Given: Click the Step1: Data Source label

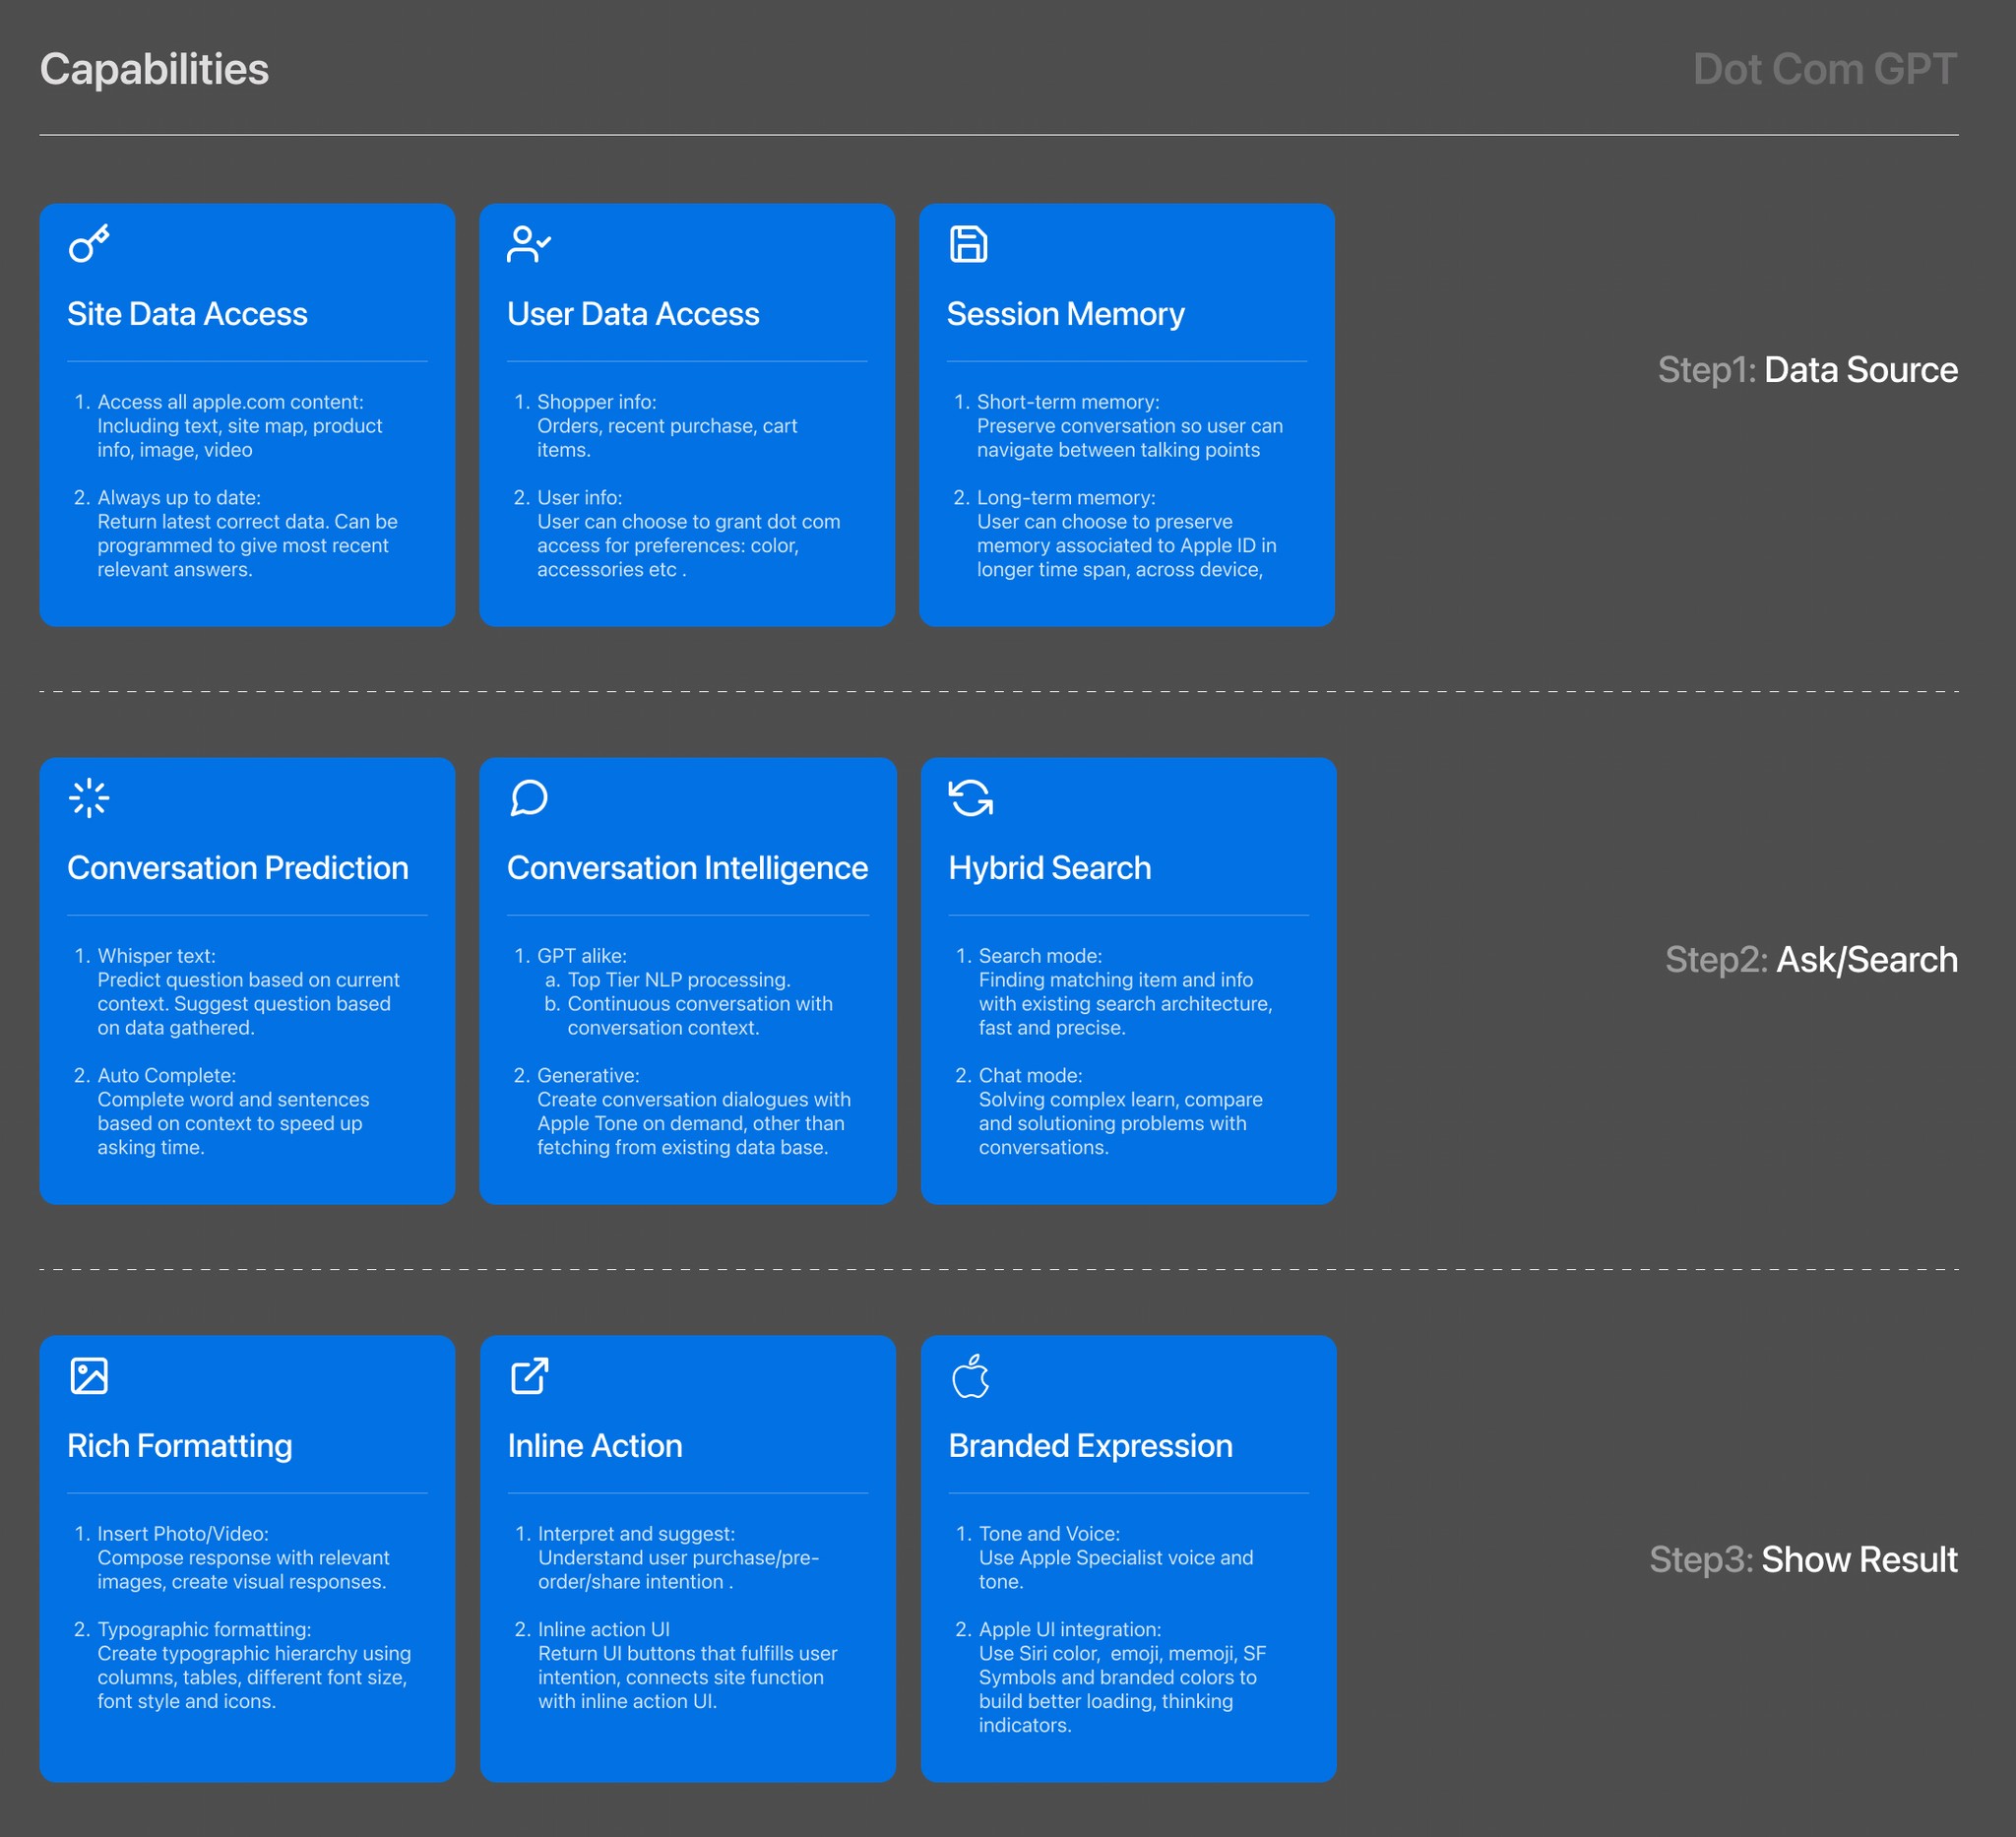Looking at the screenshot, I should point(1808,370).
